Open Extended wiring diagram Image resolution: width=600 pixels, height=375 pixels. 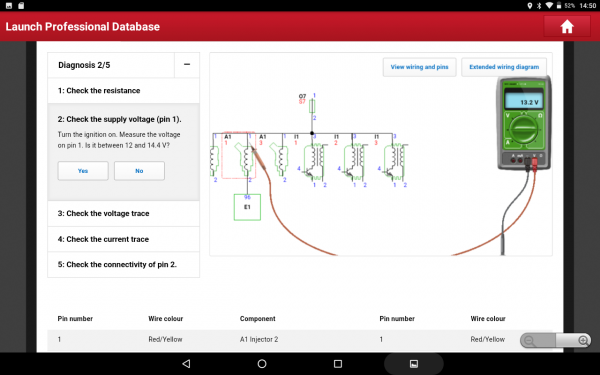click(x=504, y=67)
